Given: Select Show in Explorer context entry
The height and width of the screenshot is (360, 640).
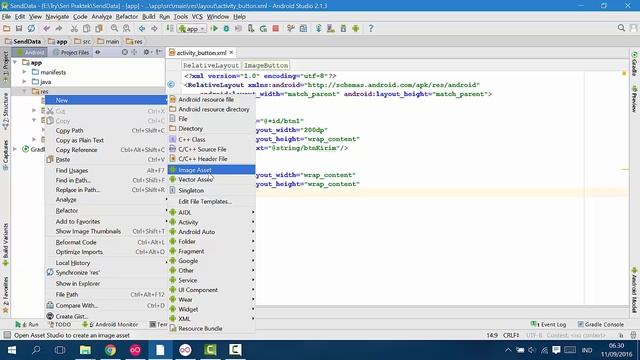Looking at the screenshot, I should pos(106,283).
